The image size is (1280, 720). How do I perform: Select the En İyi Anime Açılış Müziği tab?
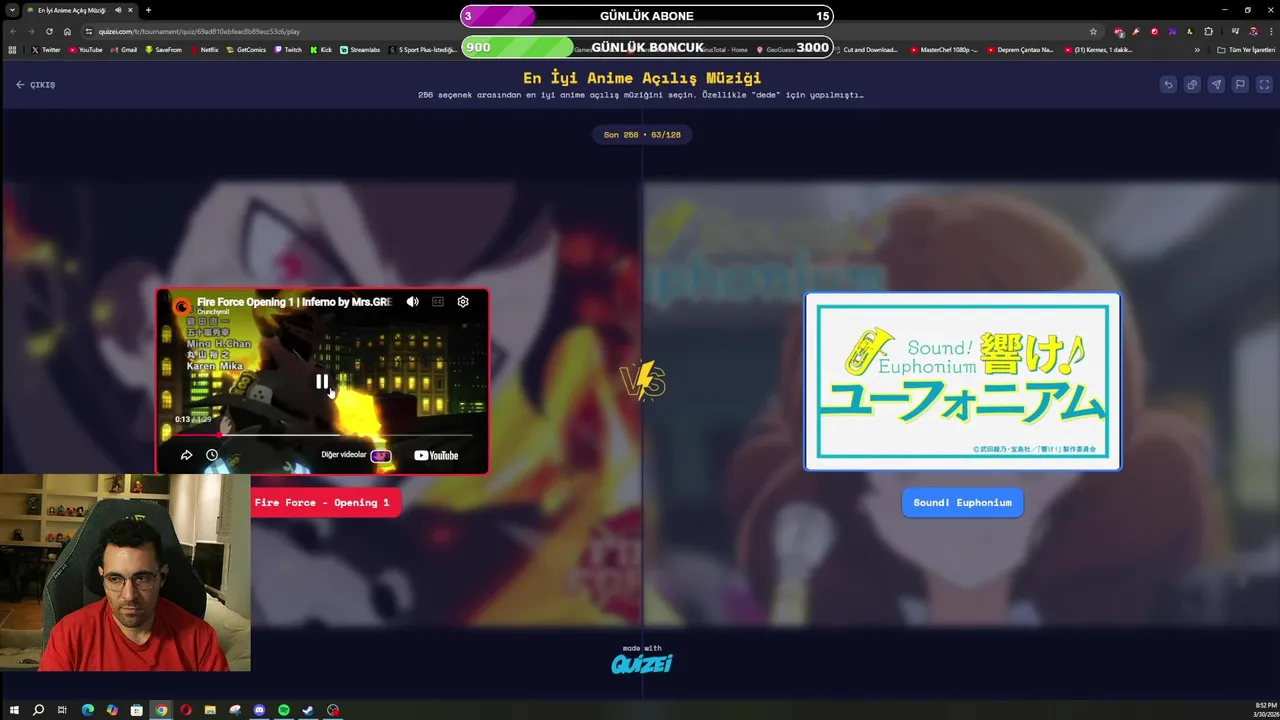(x=80, y=10)
